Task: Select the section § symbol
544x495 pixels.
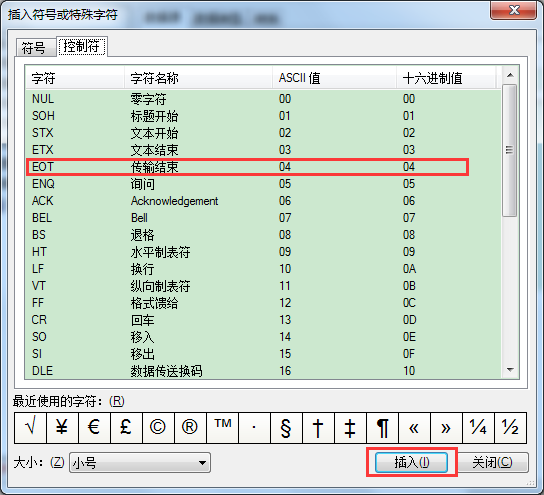Action: (x=286, y=428)
